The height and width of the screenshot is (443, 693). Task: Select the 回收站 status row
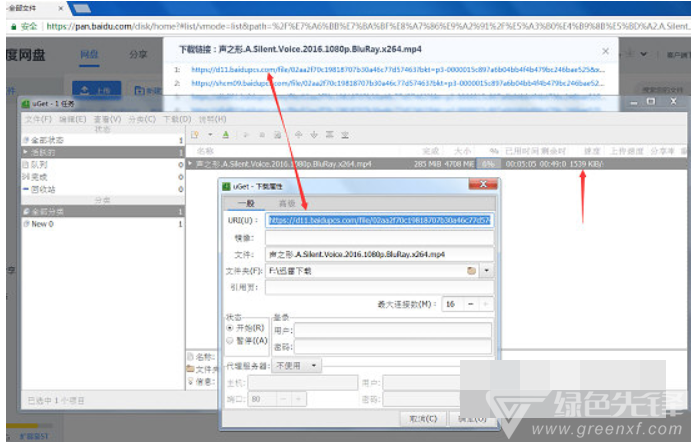[x=103, y=189]
